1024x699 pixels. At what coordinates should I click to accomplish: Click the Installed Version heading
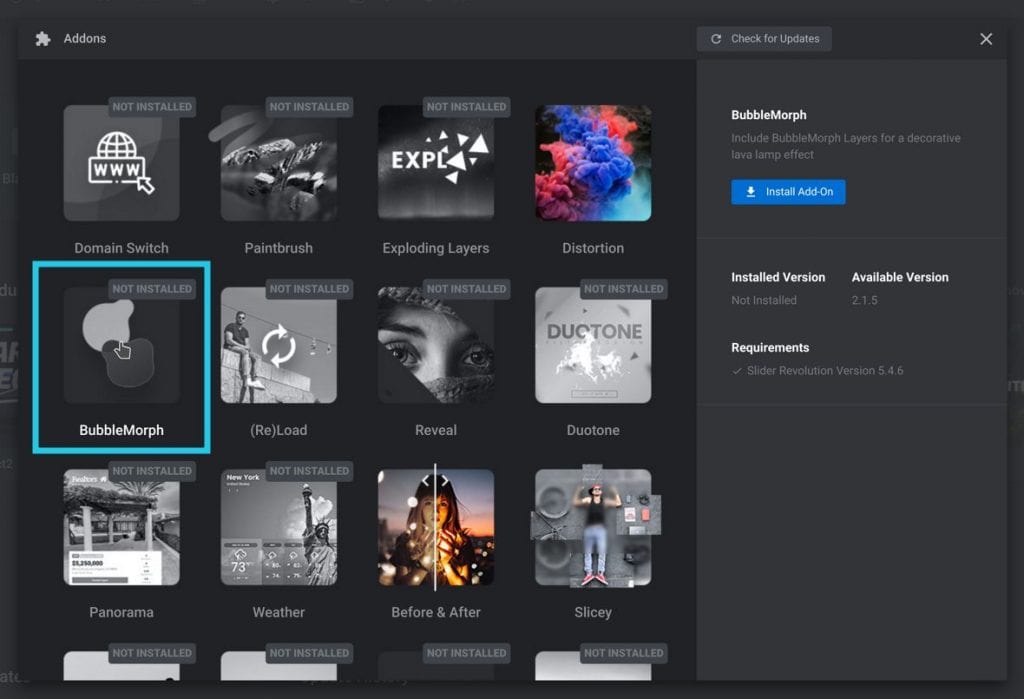coord(778,278)
